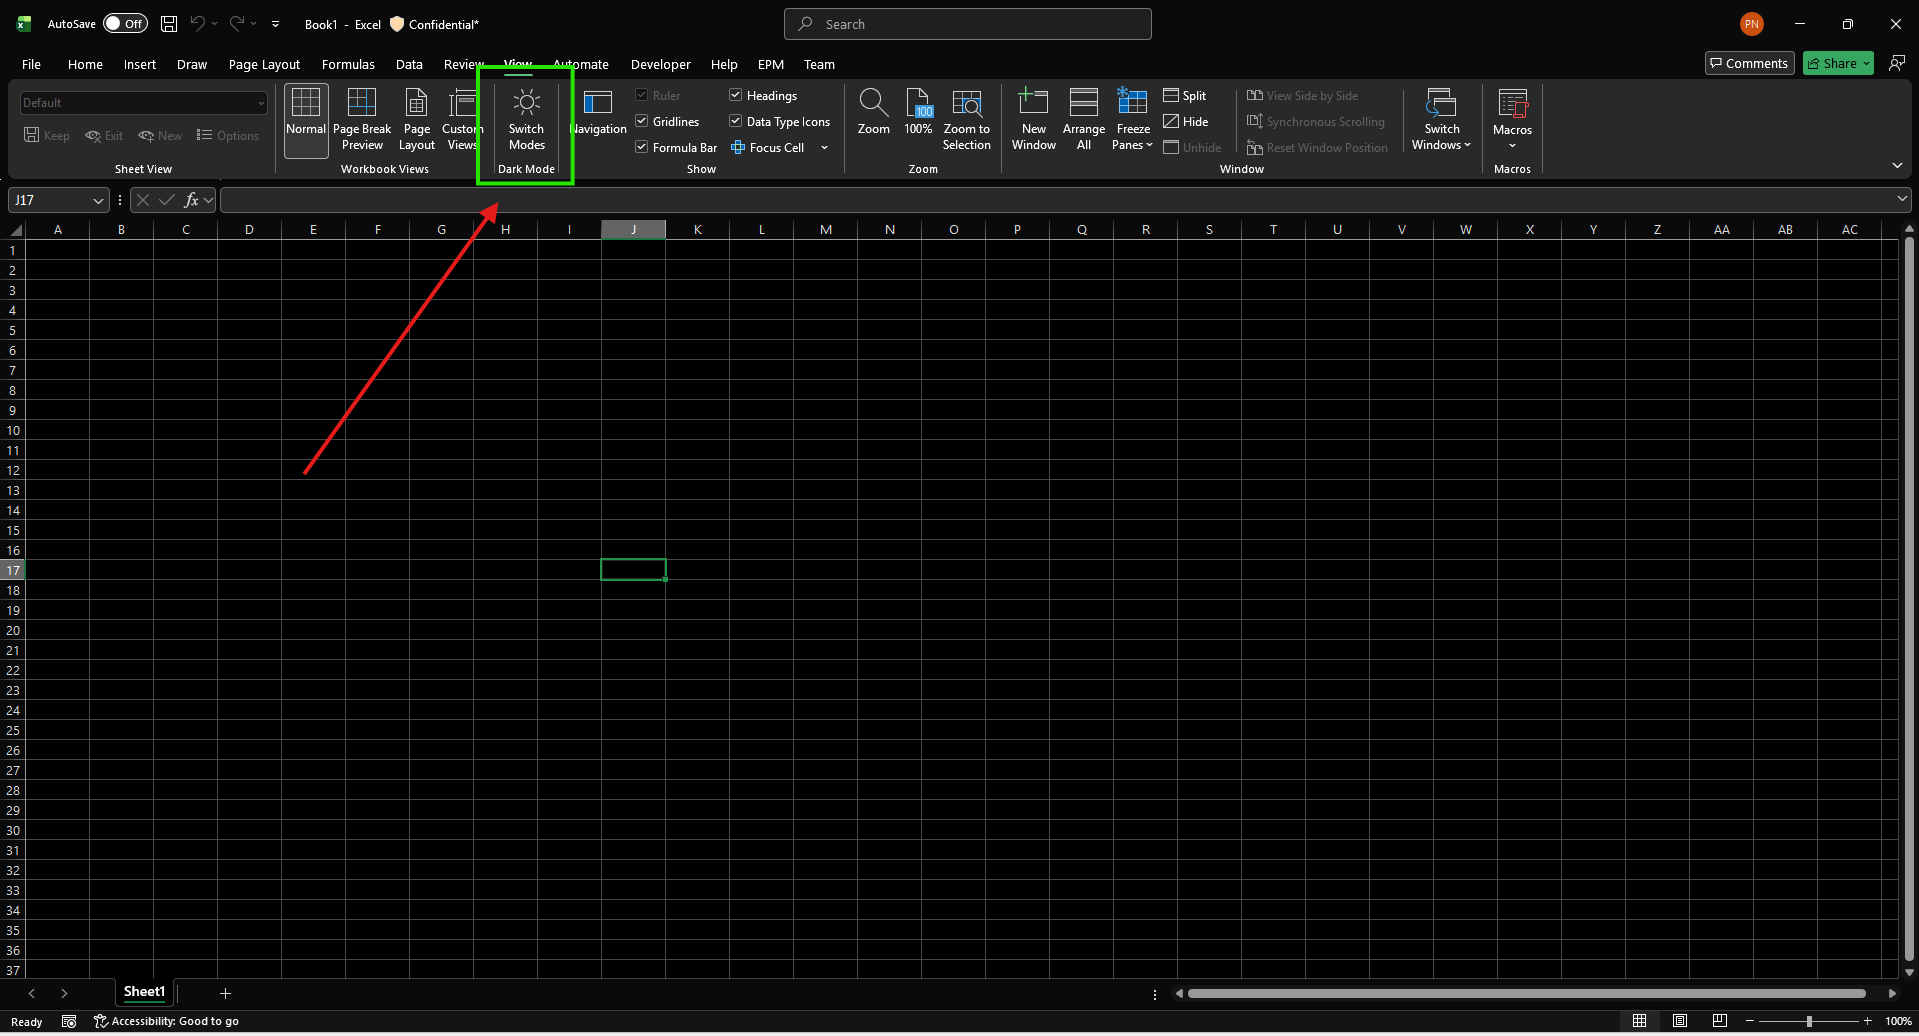
Task: Open the Freeze Panes dropdown
Action: click(1133, 121)
